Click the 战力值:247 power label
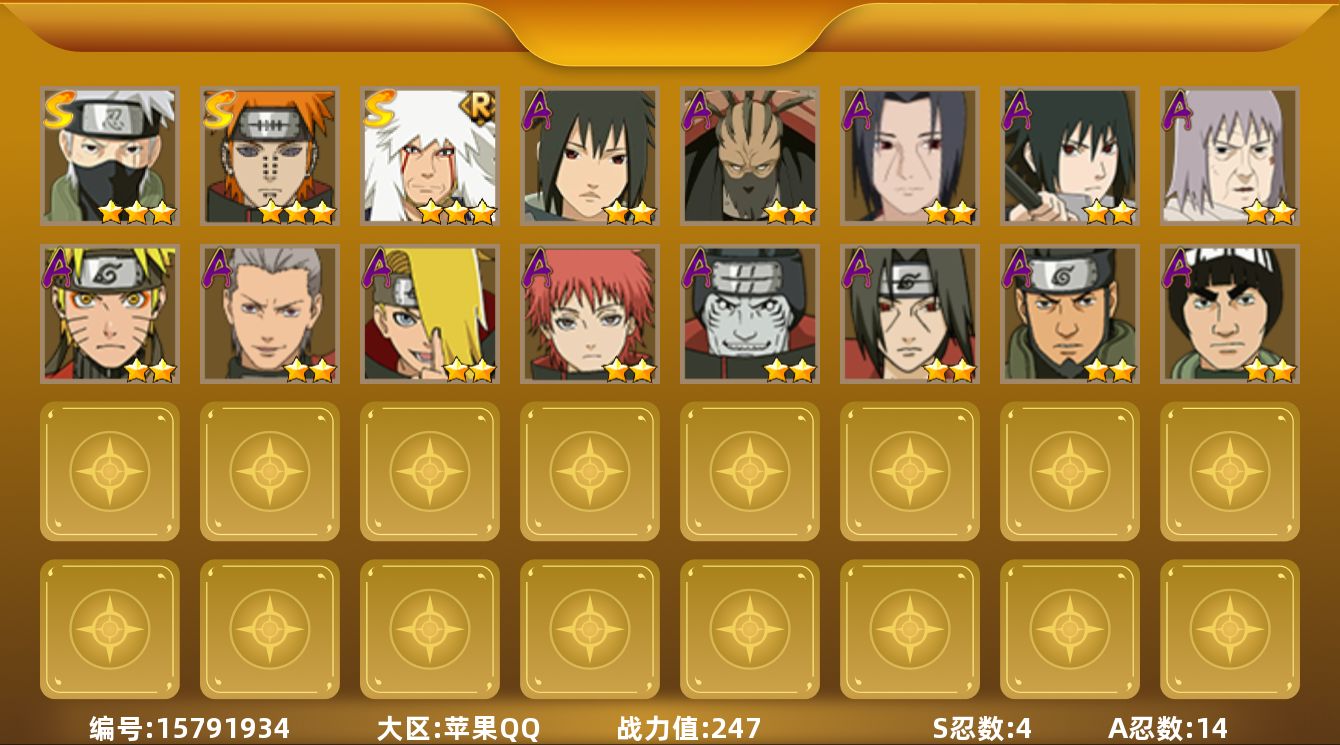The height and width of the screenshot is (745, 1340). tap(689, 728)
